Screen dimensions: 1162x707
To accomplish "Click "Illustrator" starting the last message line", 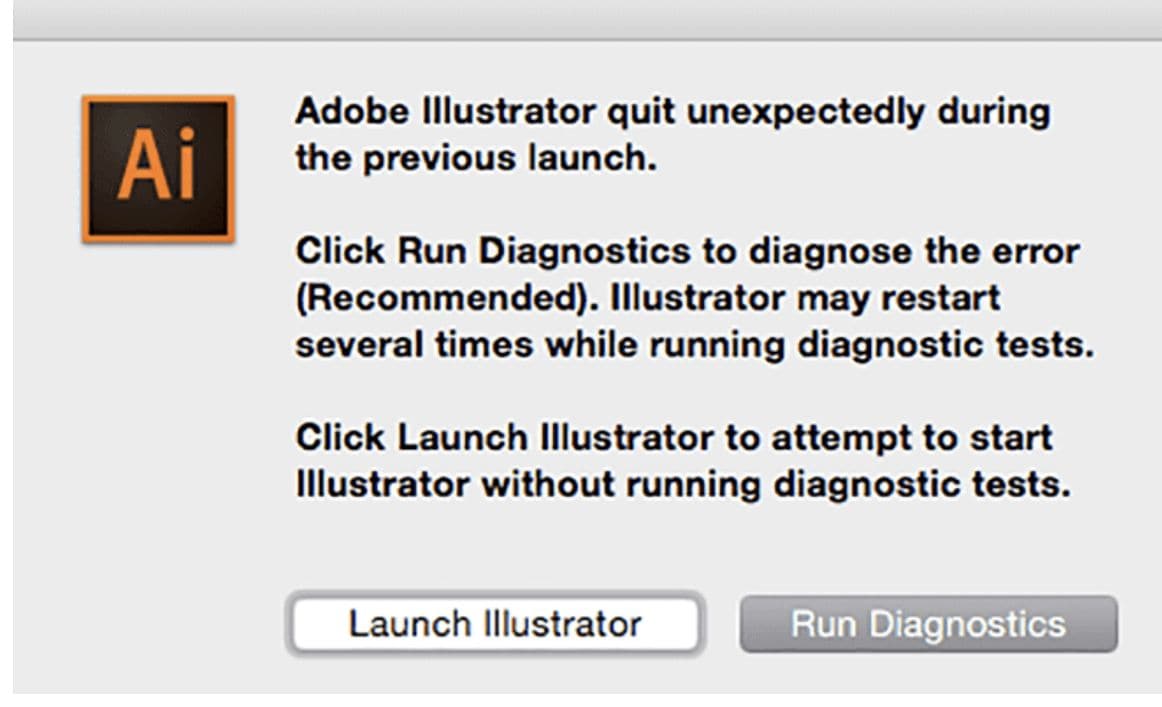I will [381, 484].
